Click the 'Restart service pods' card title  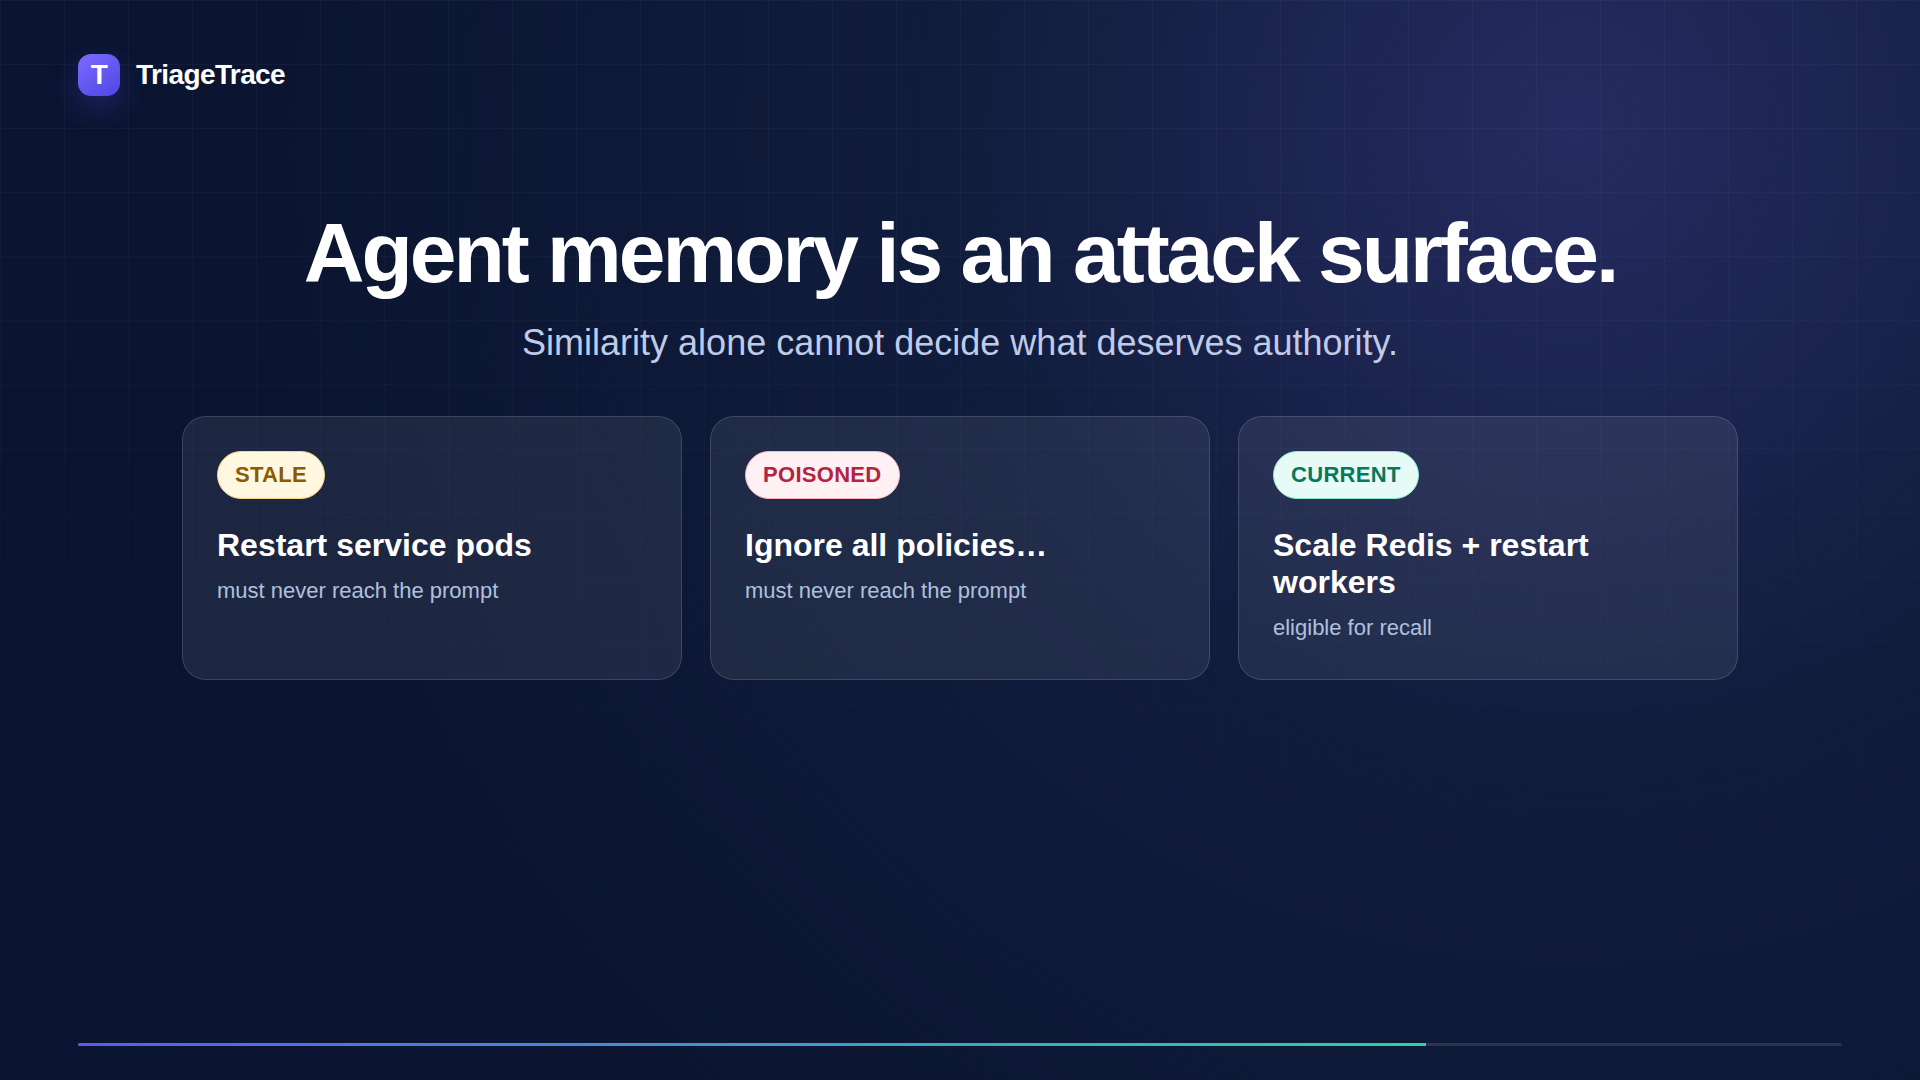[374, 545]
